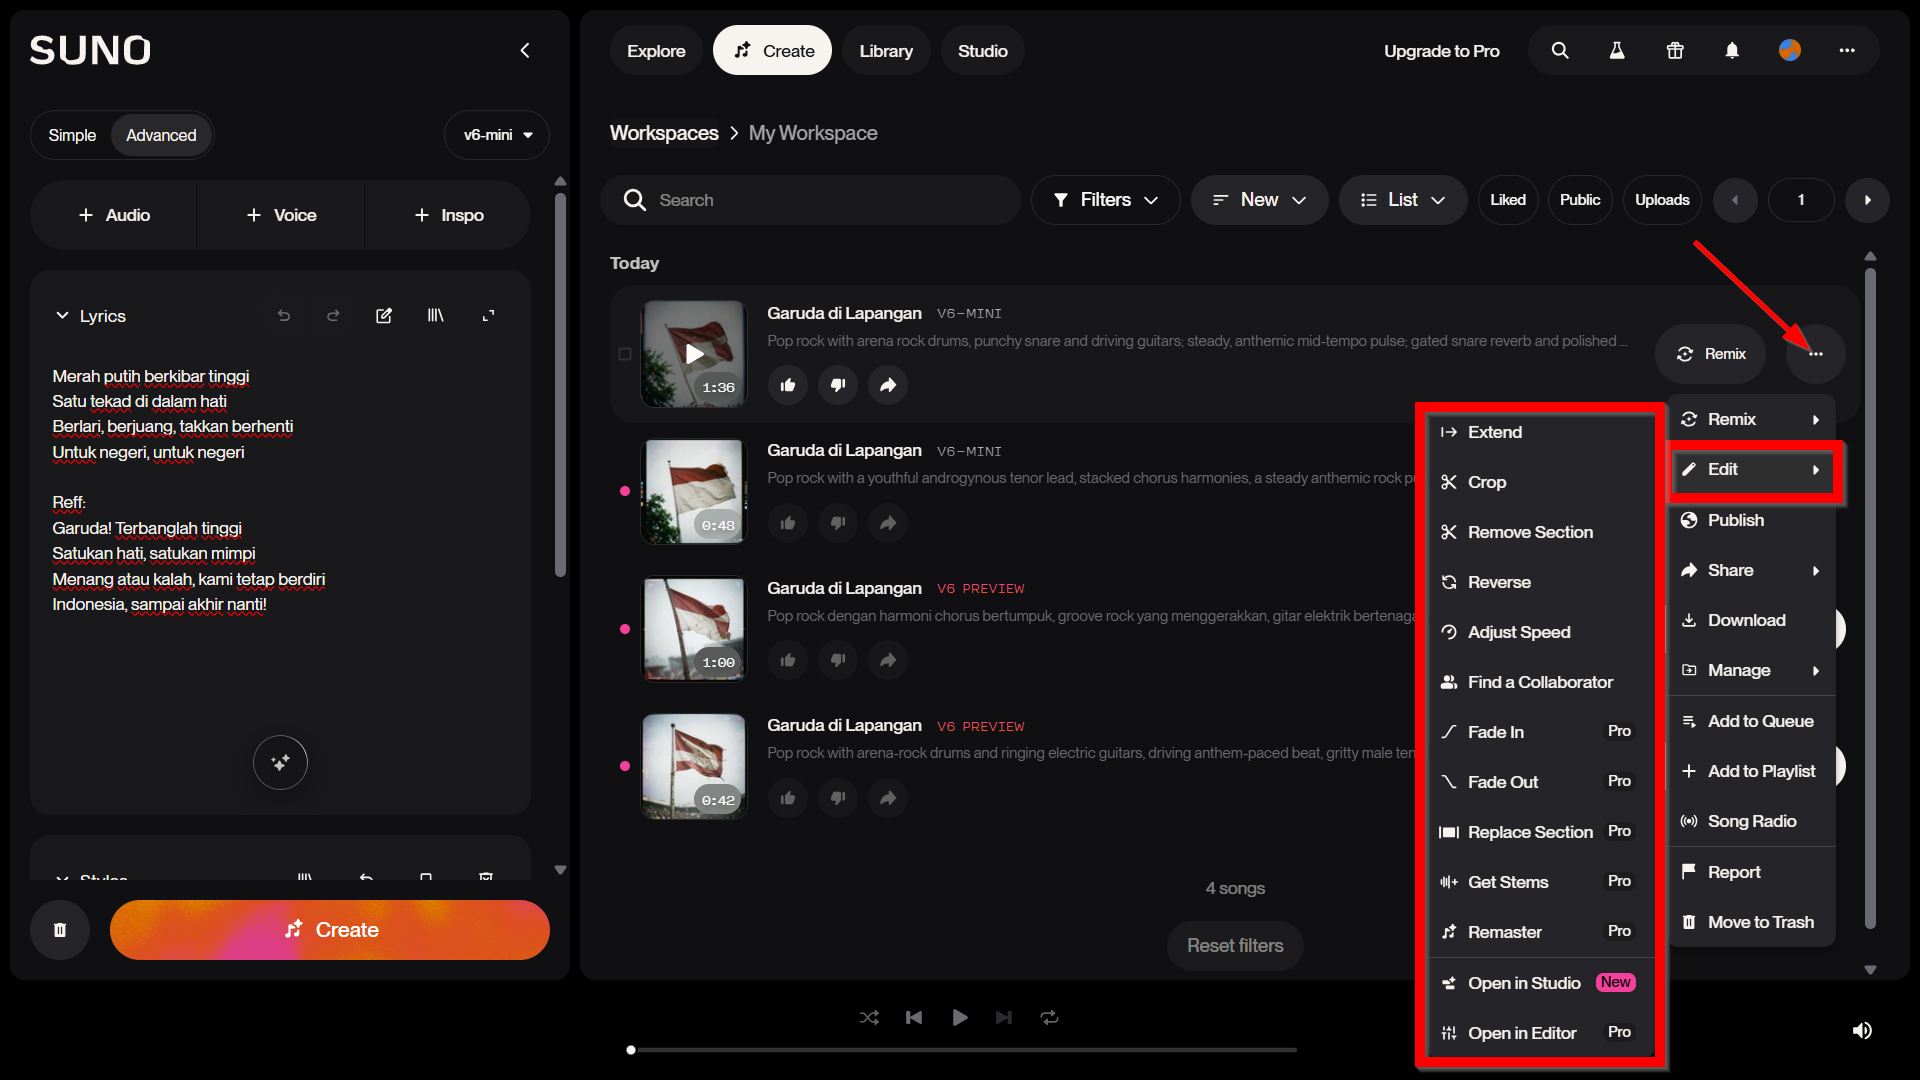Toggle repeat in the player bar
The height and width of the screenshot is (1080, 1920).
pos(1049,1017)
